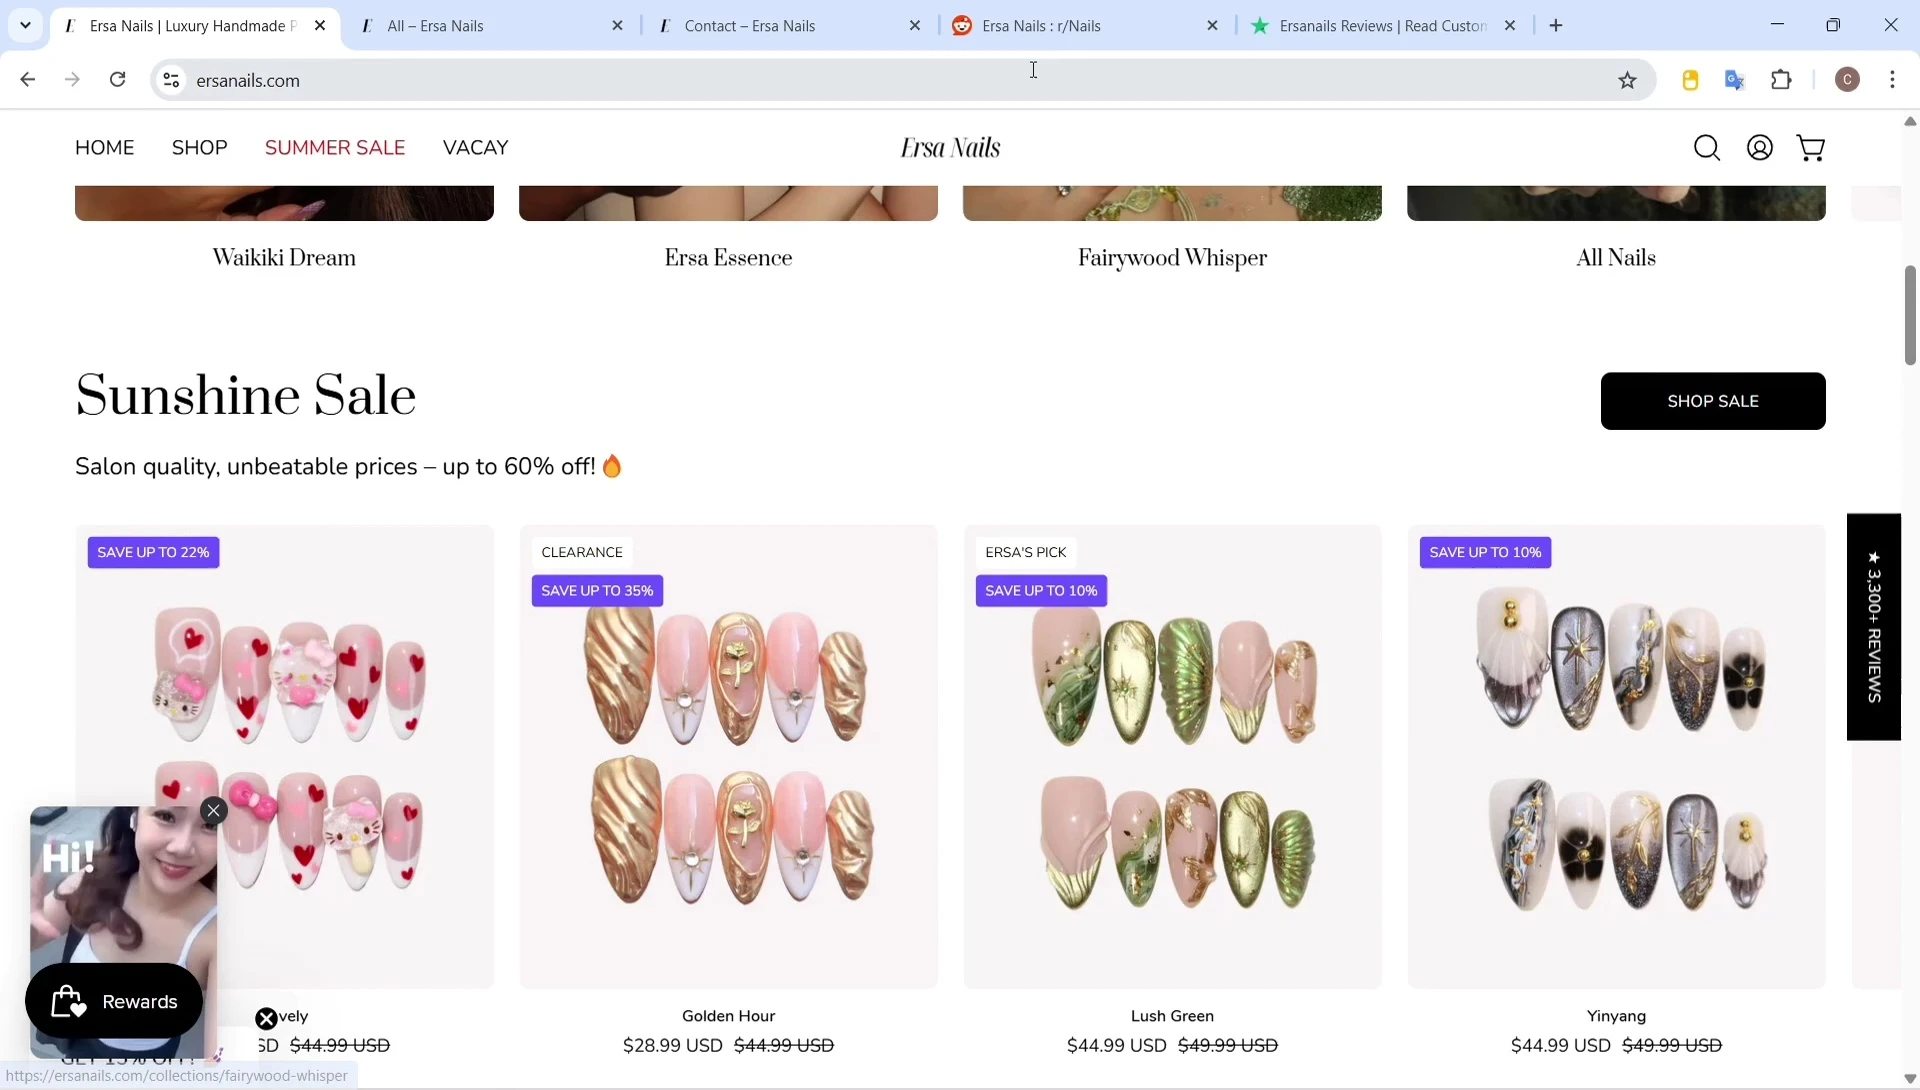Open Lush Green product title
This screenshot has width=1920, height=1090.
pos(1172,1016)
